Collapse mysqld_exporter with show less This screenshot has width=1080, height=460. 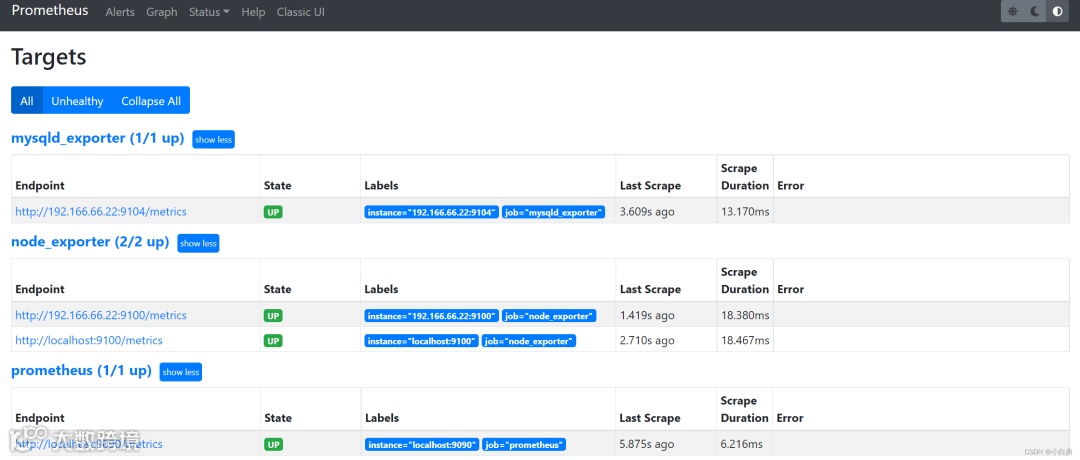213,140
